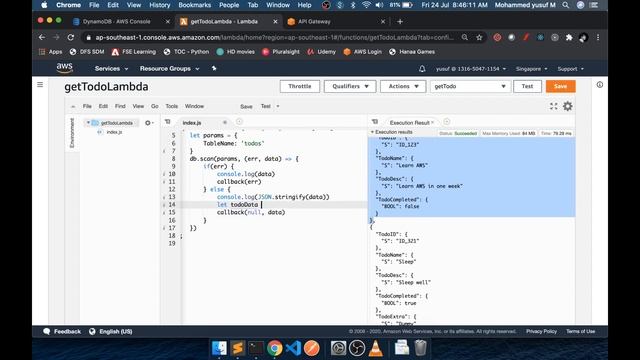Open Chrome extensions puzzle icon

pyautogui.click(x=569, y=37)
